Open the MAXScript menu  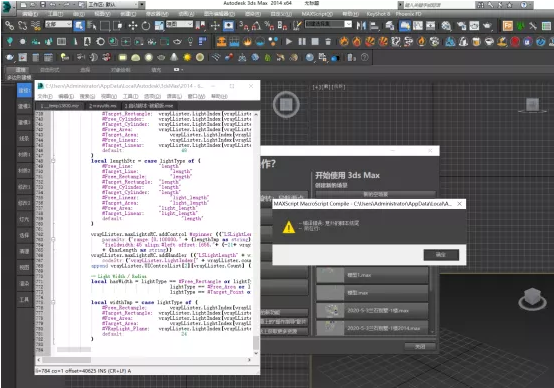pyautogui.click(x=317, y=14)
